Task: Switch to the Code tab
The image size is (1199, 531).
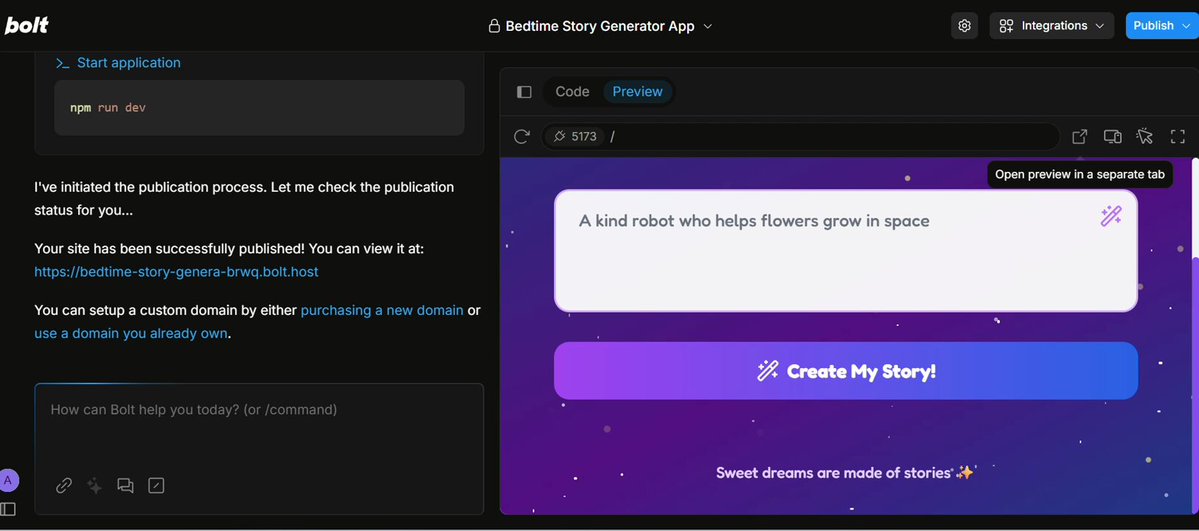Action: (x=572, y=92)
